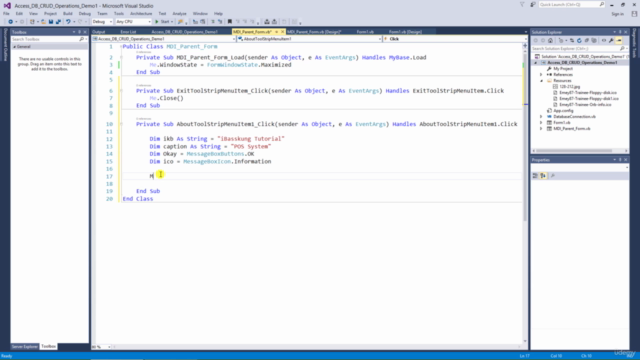Open the File menu
Image resolution: width=640 pixels, height=360 pixels.
coord(6,13)
